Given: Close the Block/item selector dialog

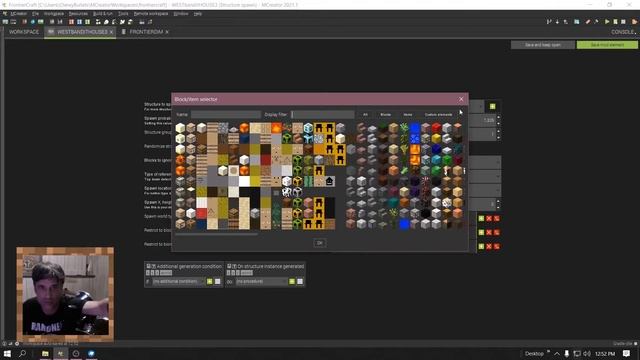Looking at the screenshot, I should tap(461, 99).
